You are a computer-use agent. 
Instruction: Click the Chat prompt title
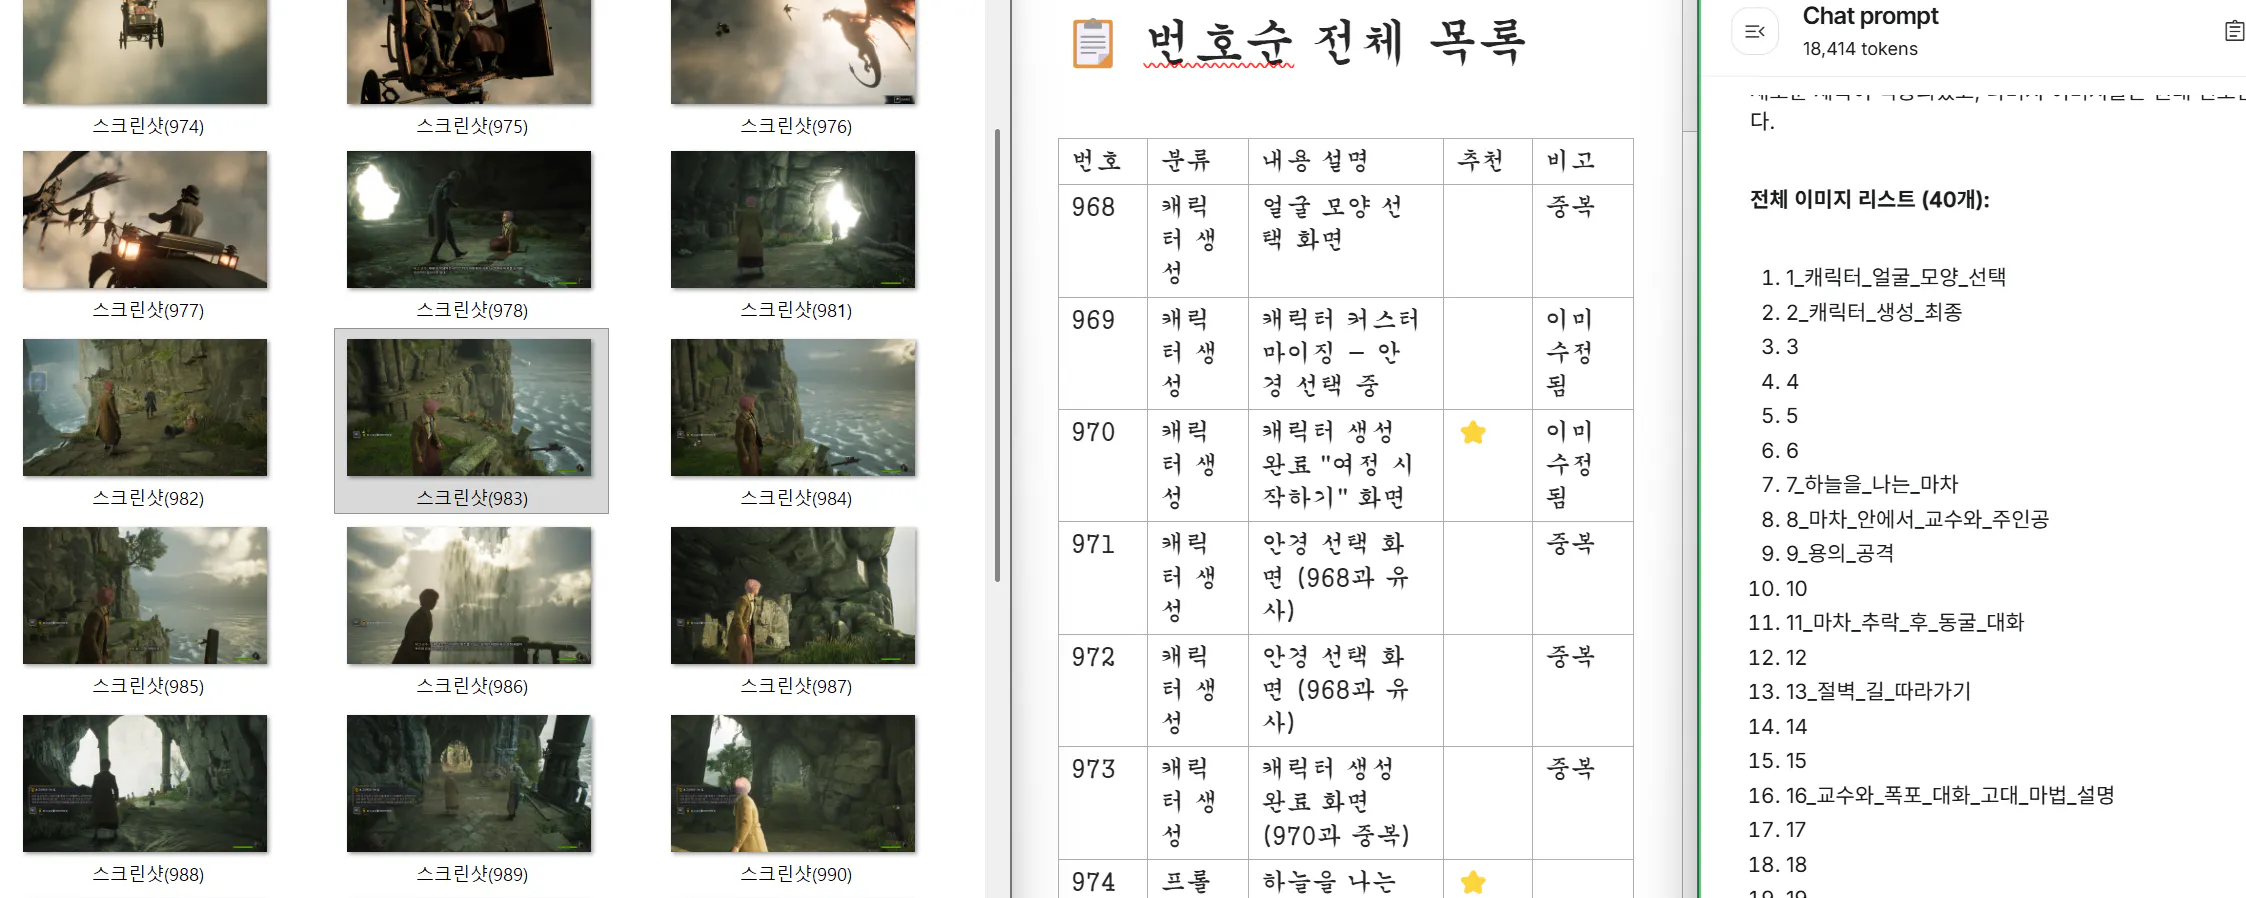coord(1870,16)
